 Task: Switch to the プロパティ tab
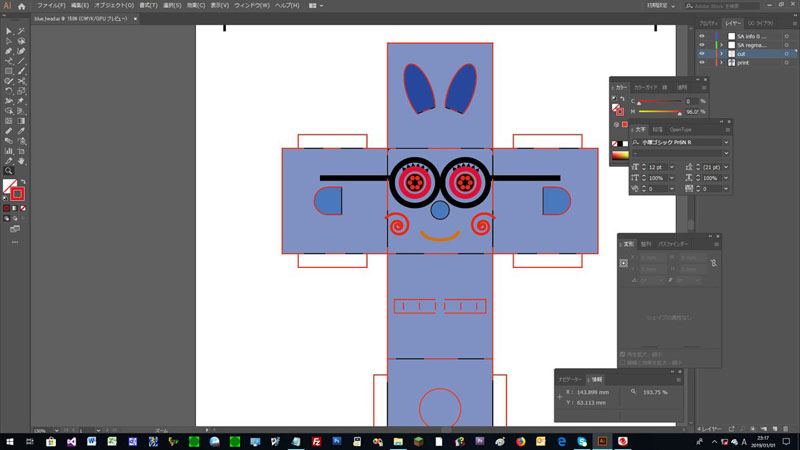(709, 23)
